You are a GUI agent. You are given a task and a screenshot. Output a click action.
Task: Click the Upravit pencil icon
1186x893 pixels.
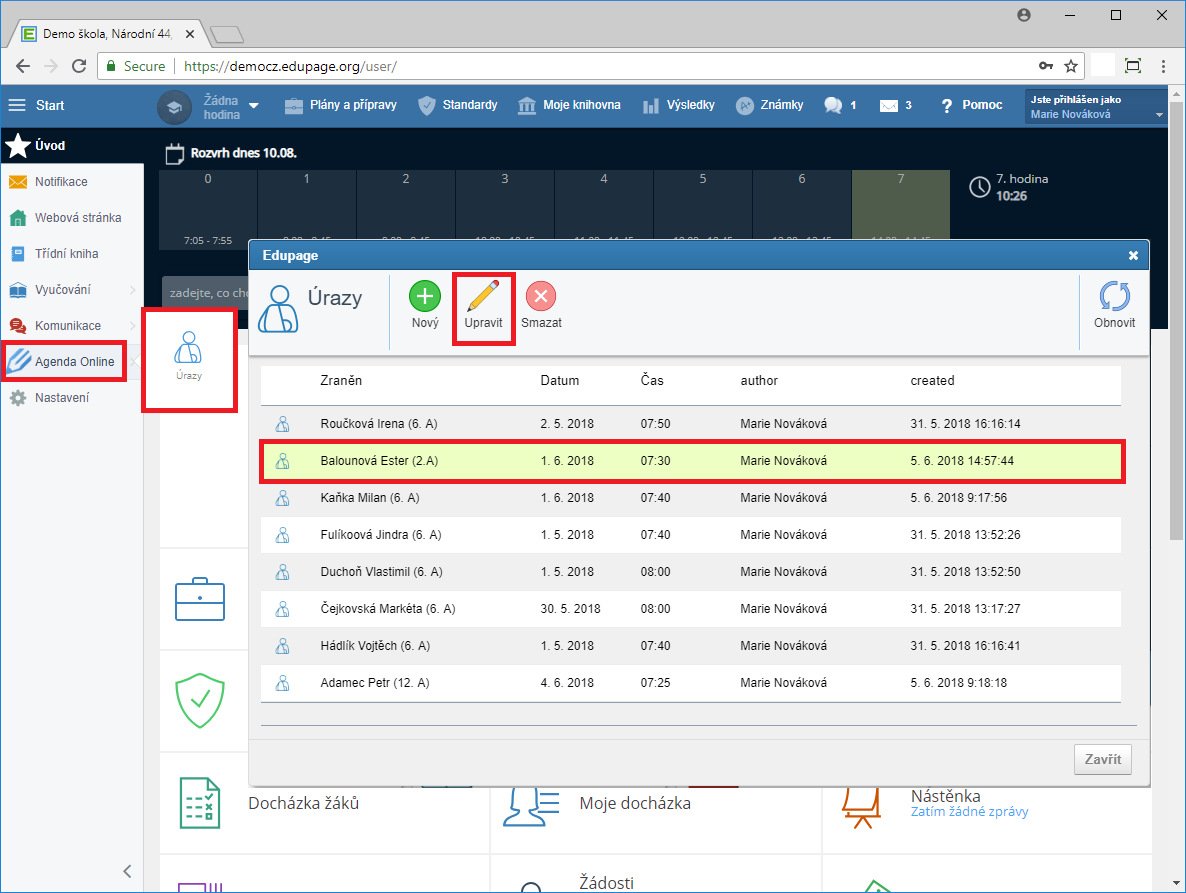coord(483,296)
